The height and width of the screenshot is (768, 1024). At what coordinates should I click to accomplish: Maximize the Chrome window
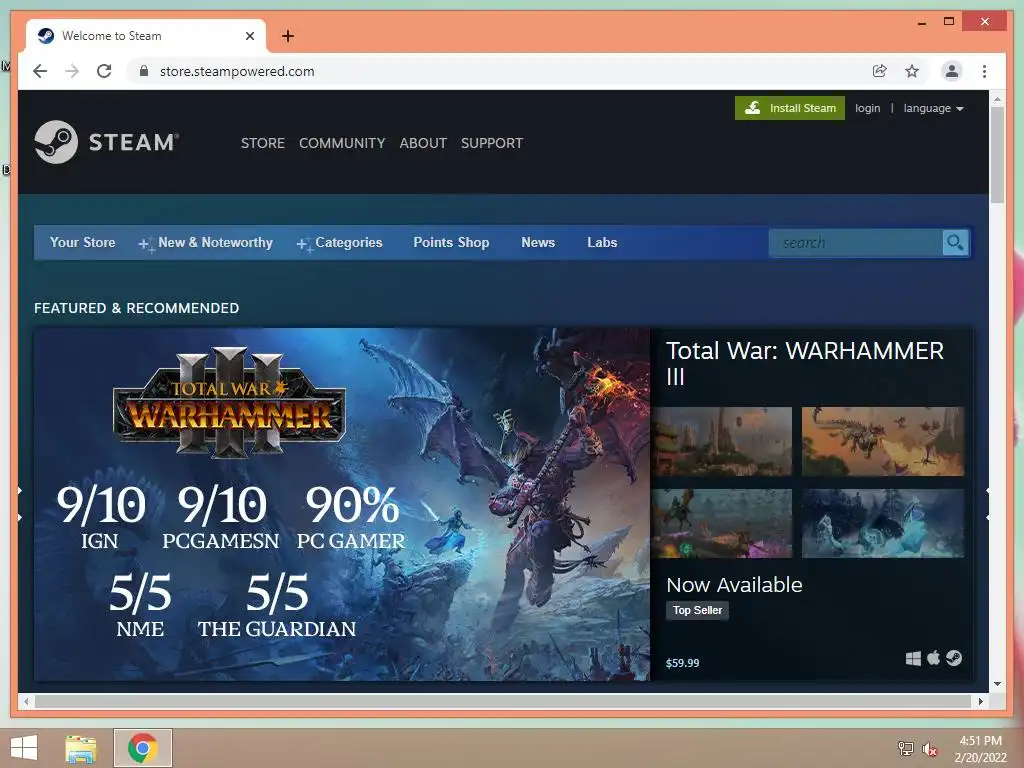tap(949, 22)
